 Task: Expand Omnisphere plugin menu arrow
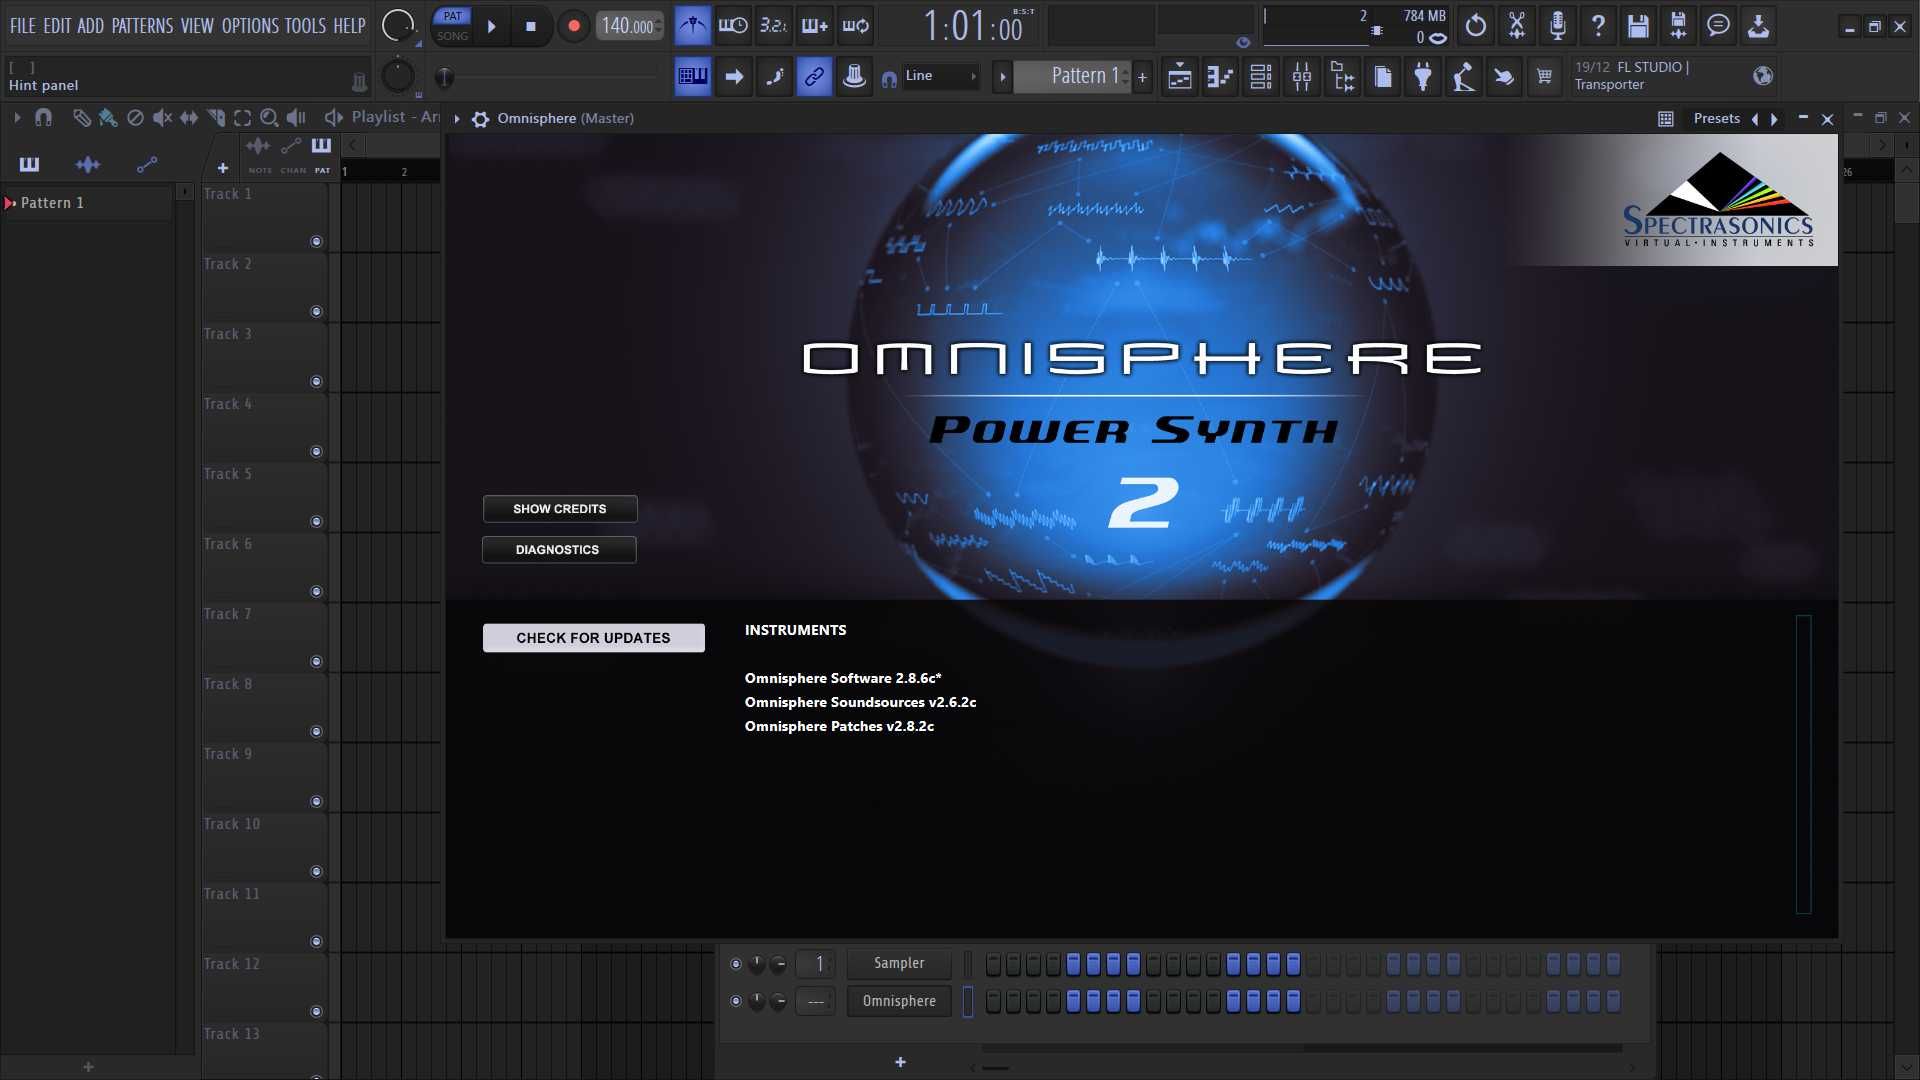pyautogui.click(x=457, y=119)
